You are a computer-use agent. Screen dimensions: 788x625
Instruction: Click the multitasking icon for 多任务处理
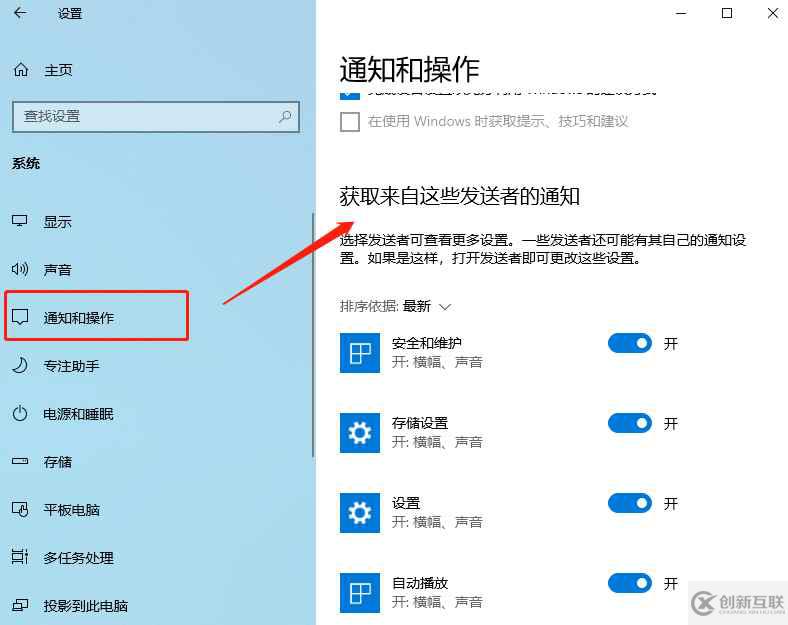pos(20,557)
